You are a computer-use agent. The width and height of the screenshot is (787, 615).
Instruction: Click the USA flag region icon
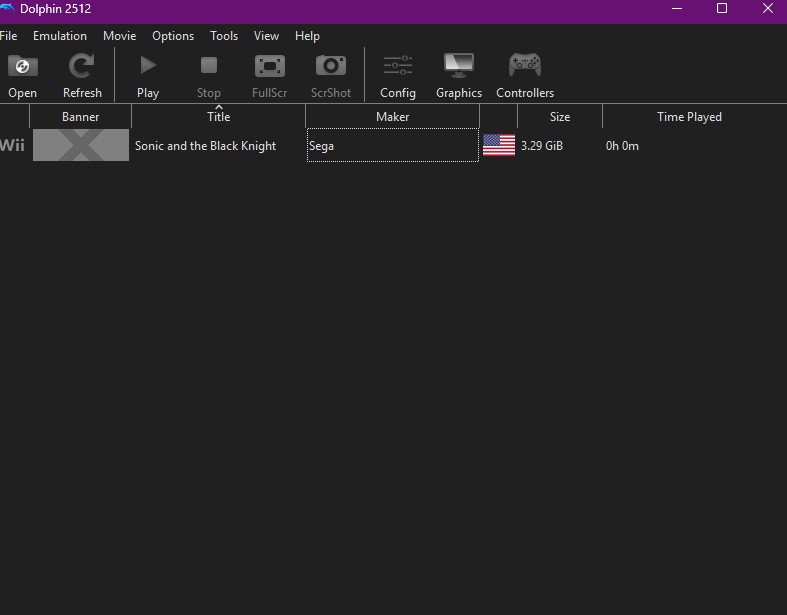[x=499, y=146]
